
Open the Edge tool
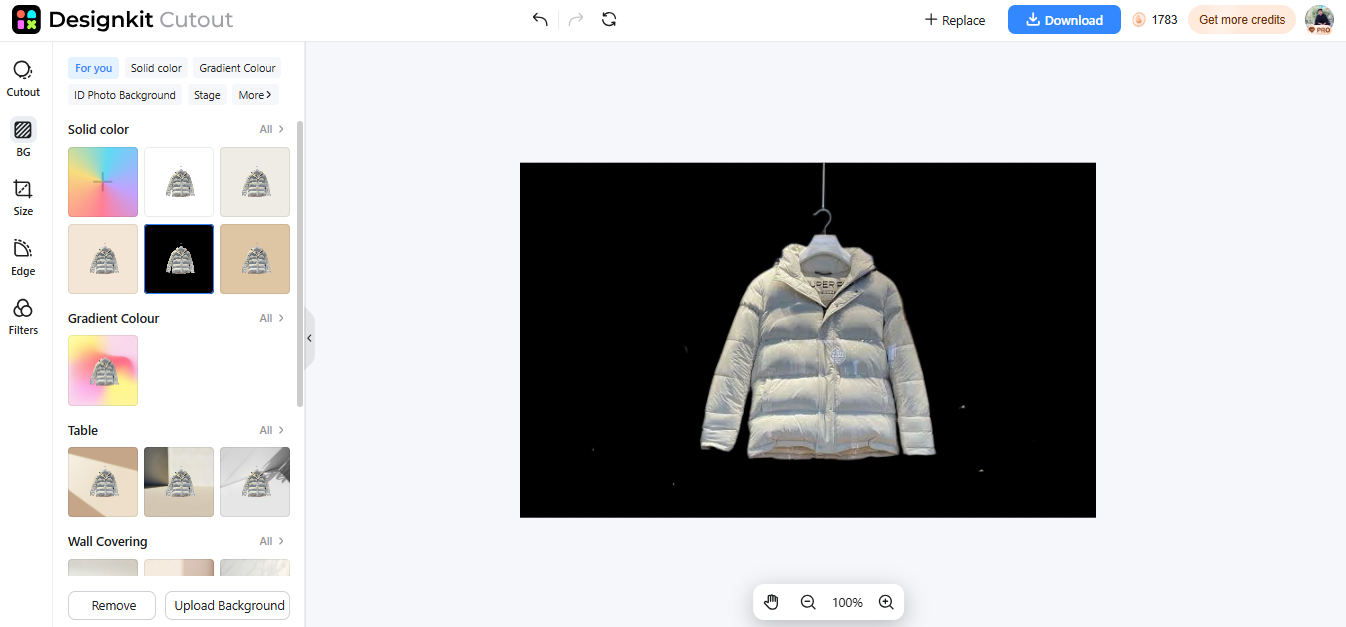pyautogui.click(x=23, y=257)
